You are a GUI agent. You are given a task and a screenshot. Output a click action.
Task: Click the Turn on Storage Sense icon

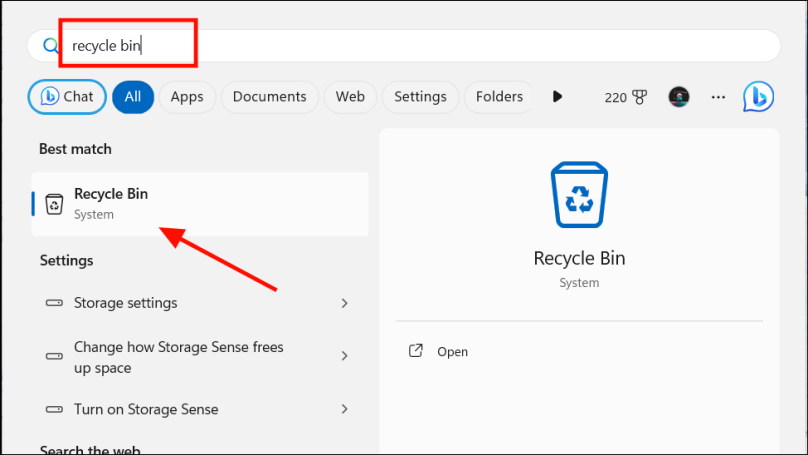[55, 409]
